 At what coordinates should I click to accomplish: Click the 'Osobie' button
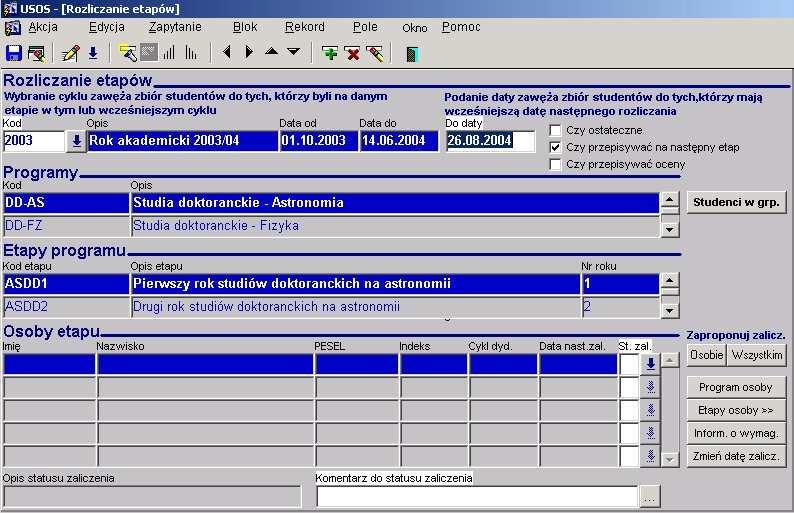click(x=706, y=355)
